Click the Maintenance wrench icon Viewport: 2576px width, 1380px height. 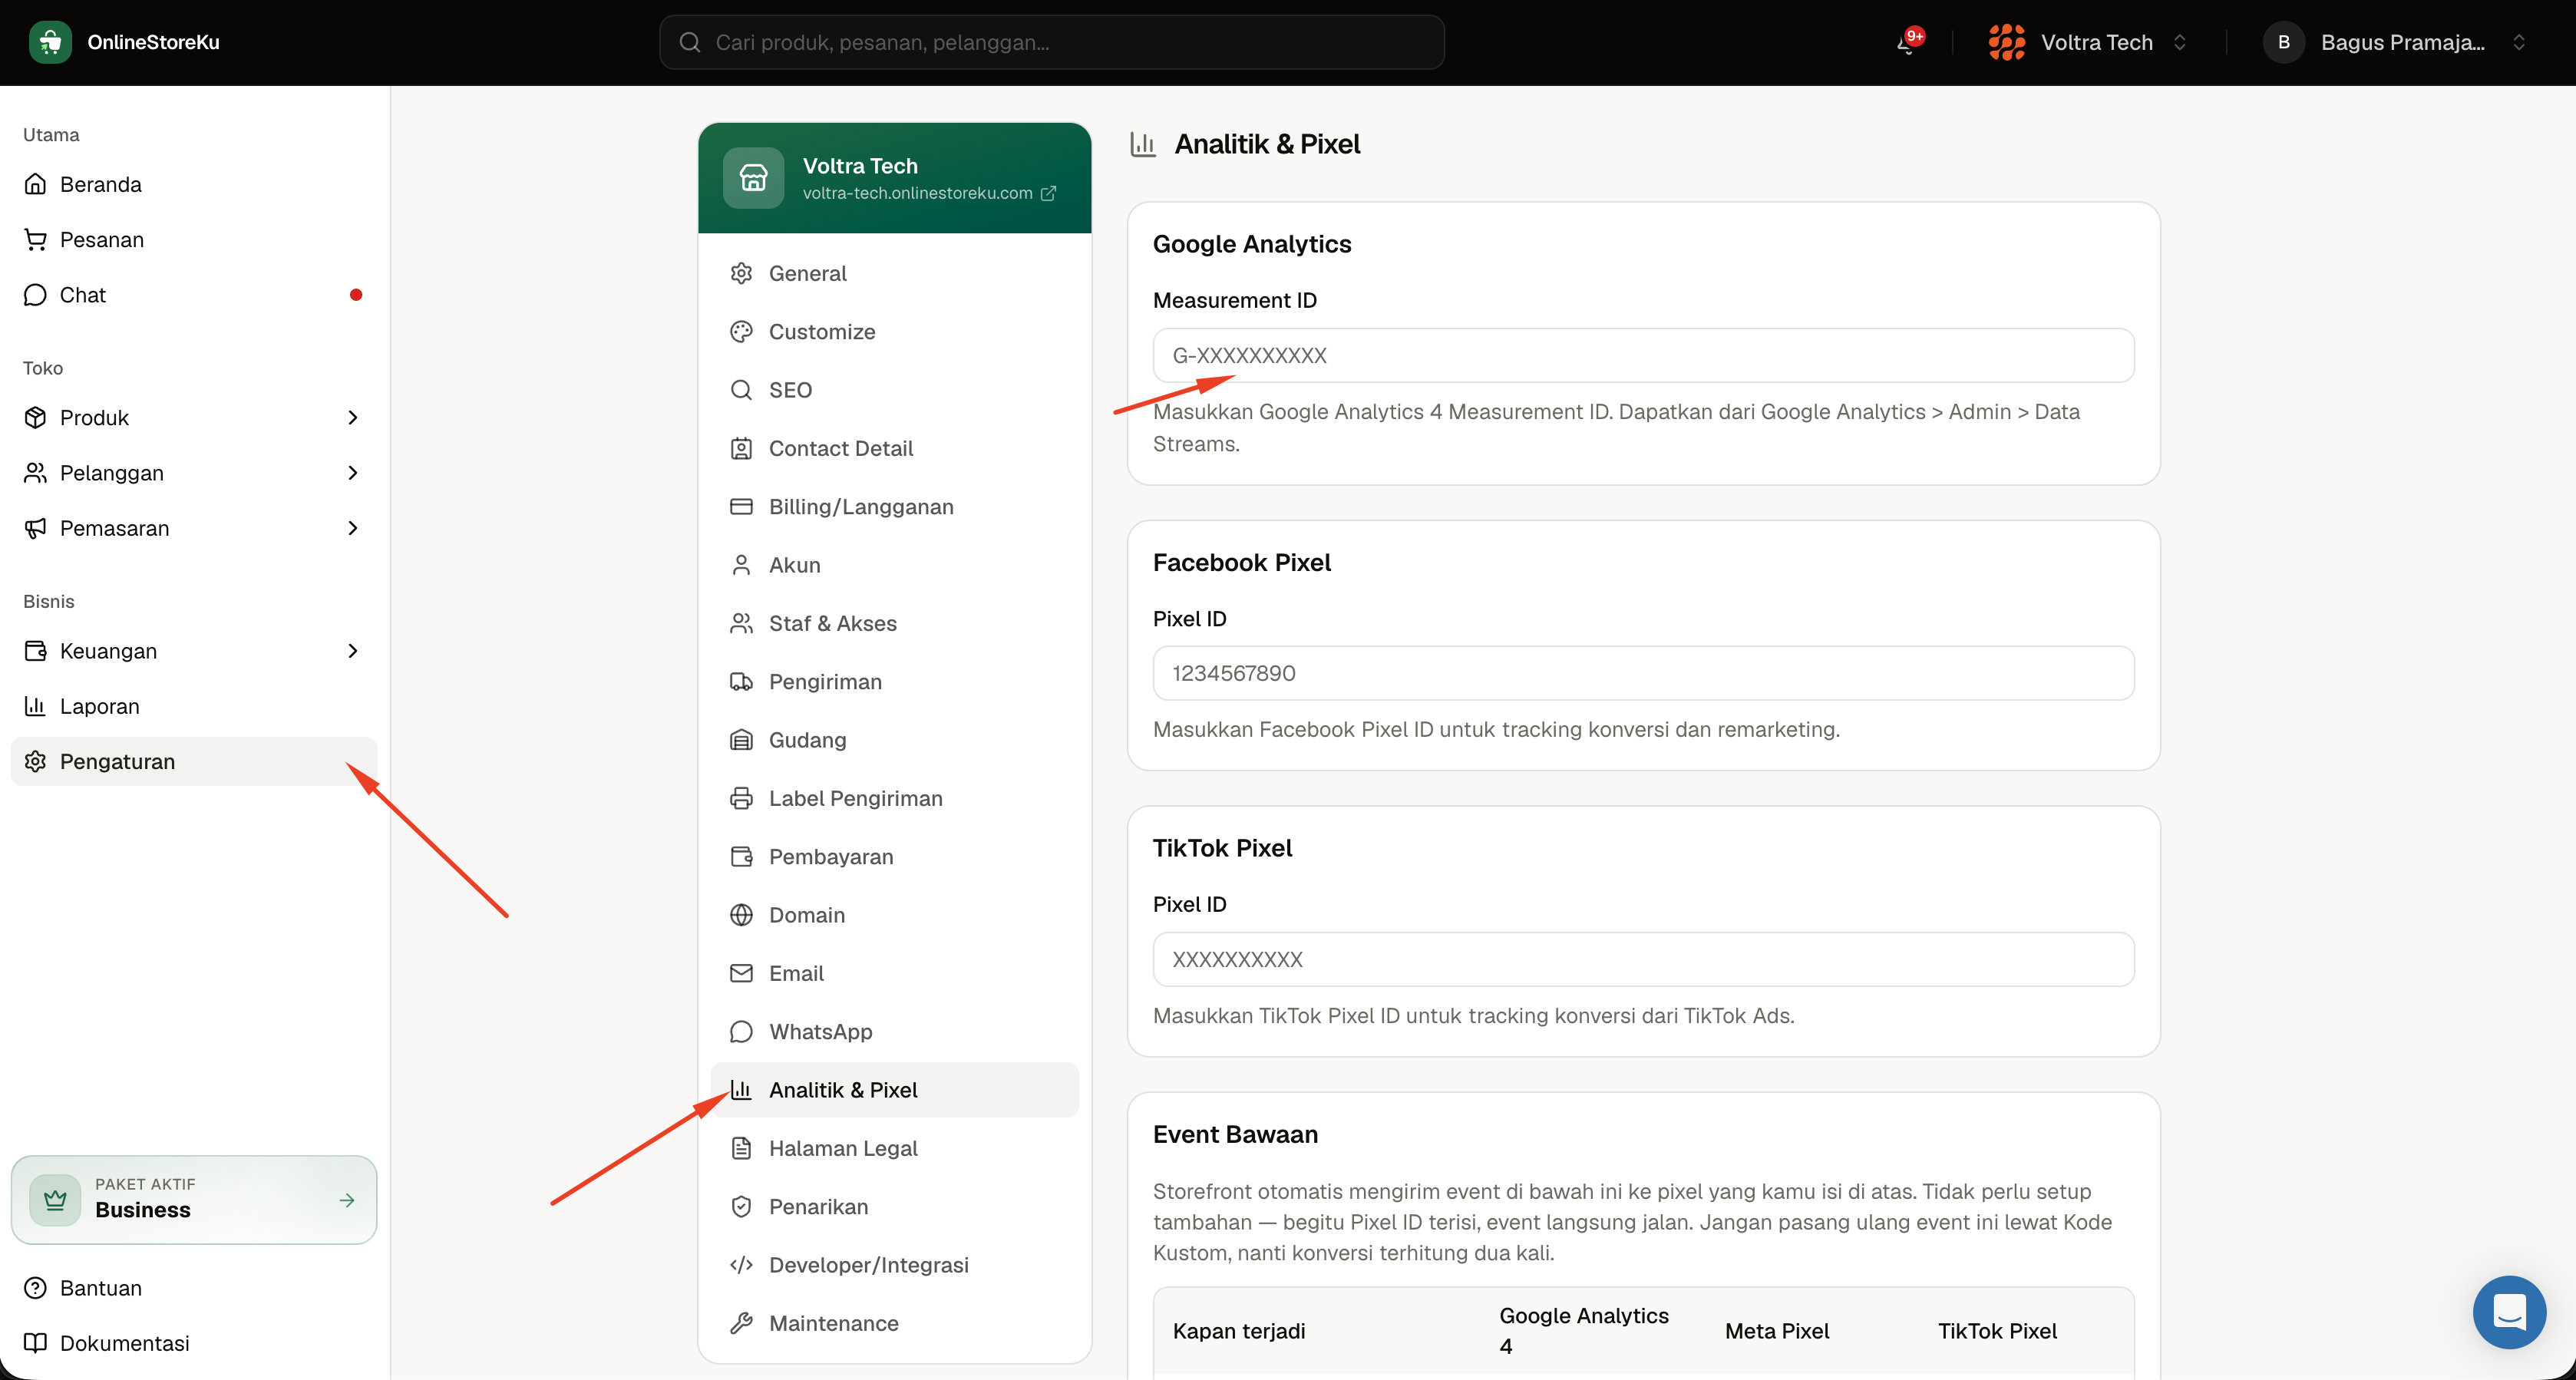tap(741, 1323)
